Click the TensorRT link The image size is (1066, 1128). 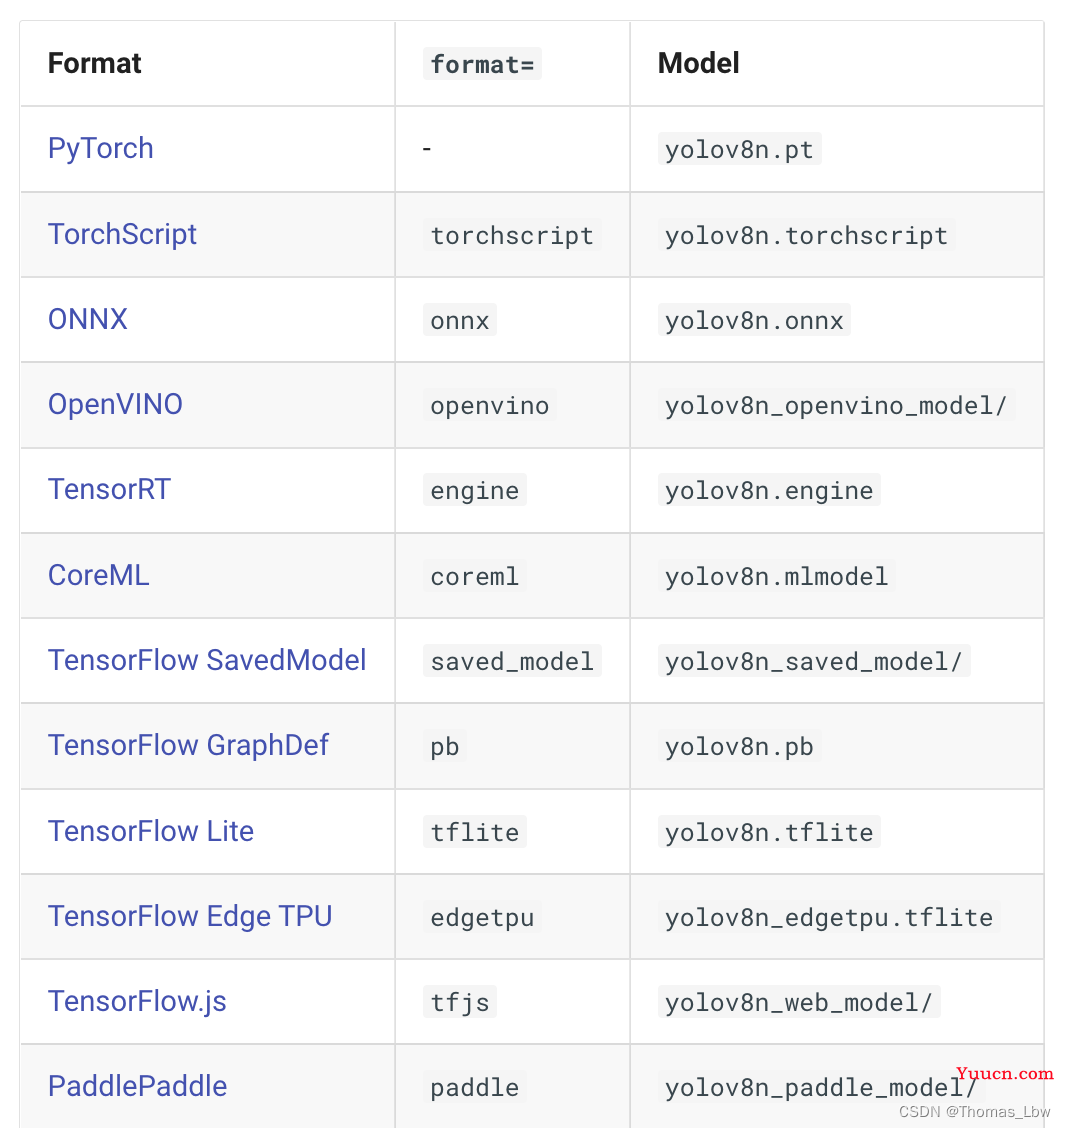(x=109, y=489)
